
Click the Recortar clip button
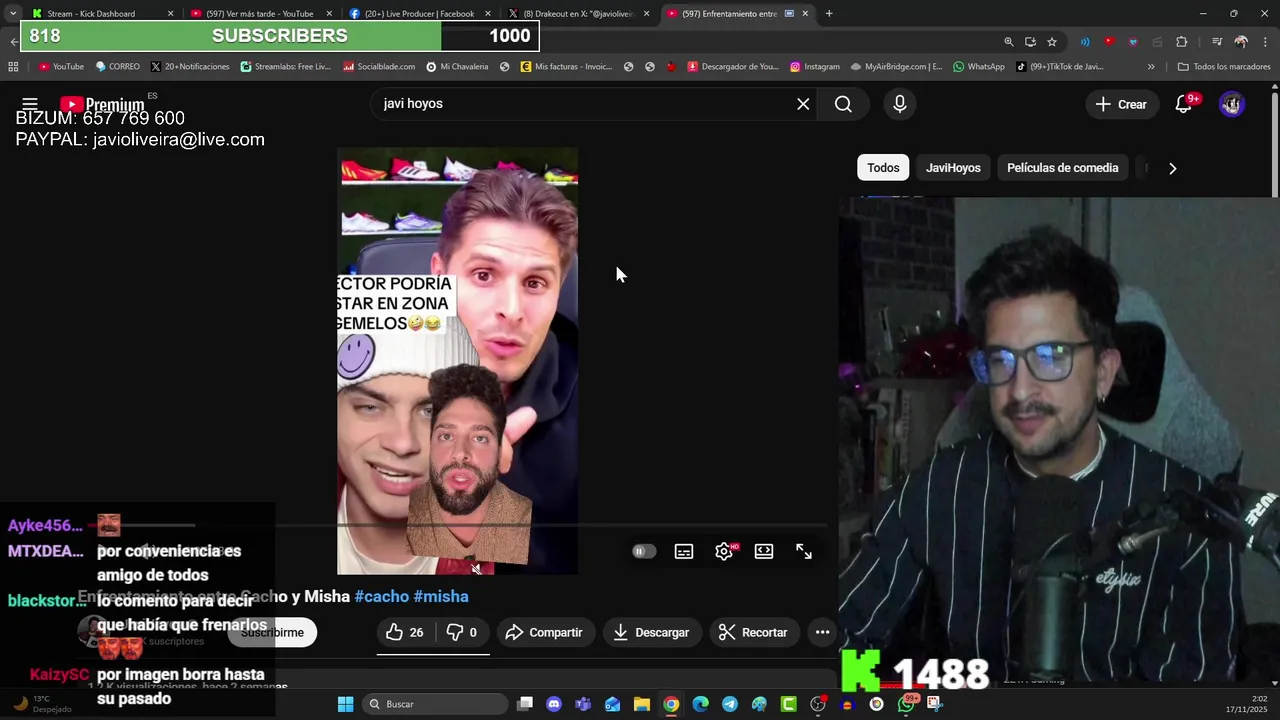pyautogui.click(x=753, y=632)
